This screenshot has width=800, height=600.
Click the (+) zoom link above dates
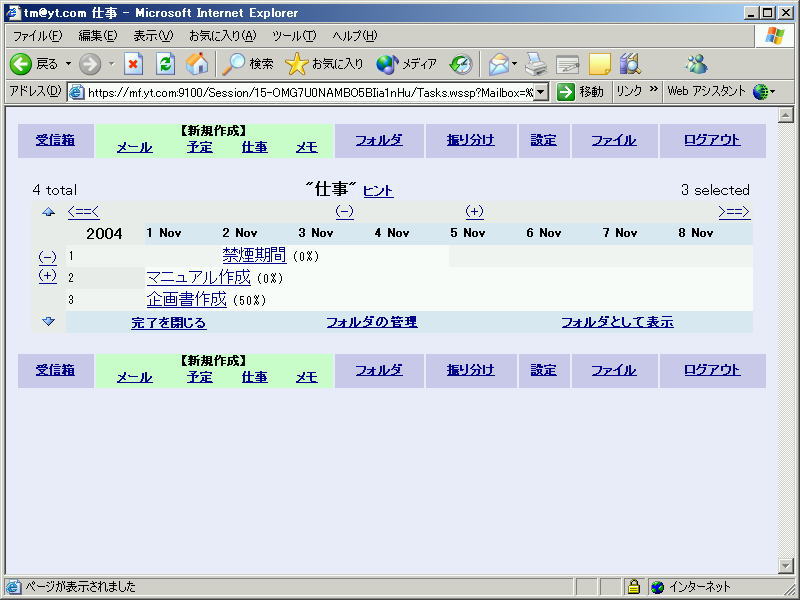pyautogui.click(x=474, y=211)
